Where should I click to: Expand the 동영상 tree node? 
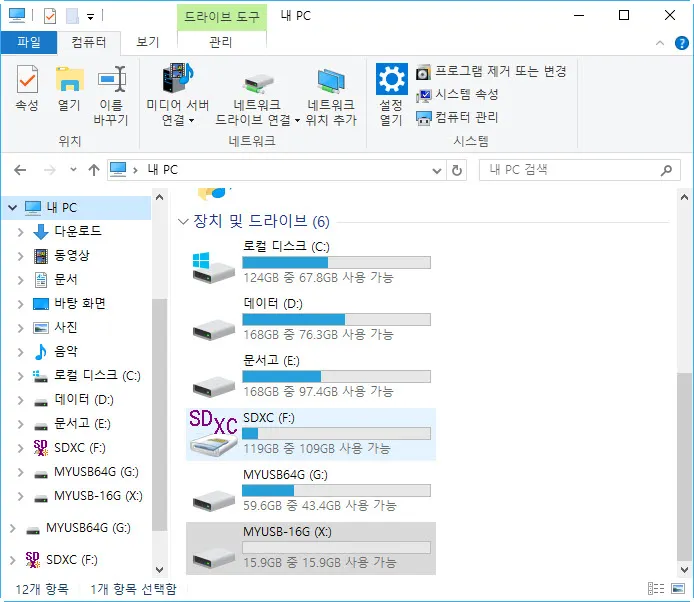coord(20,255)
